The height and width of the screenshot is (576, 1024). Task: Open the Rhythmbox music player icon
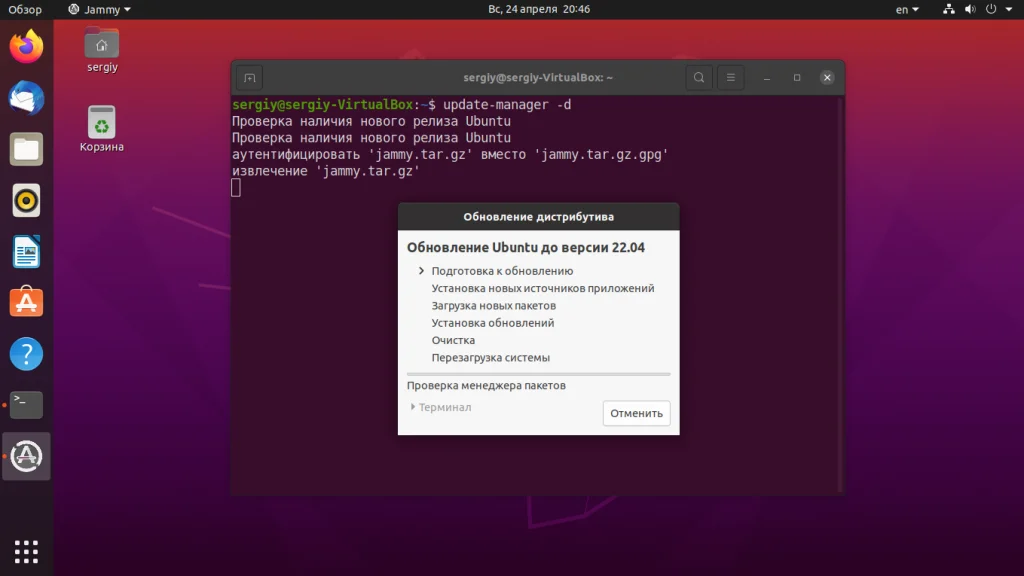pos(26,200)
